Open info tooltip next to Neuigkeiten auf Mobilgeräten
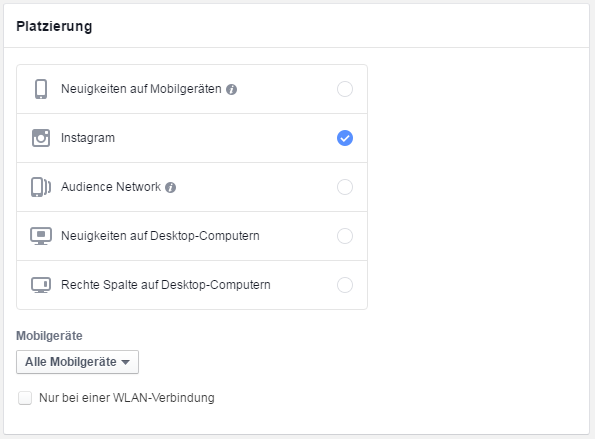The image size is (595, 439). tap(231, 90)
